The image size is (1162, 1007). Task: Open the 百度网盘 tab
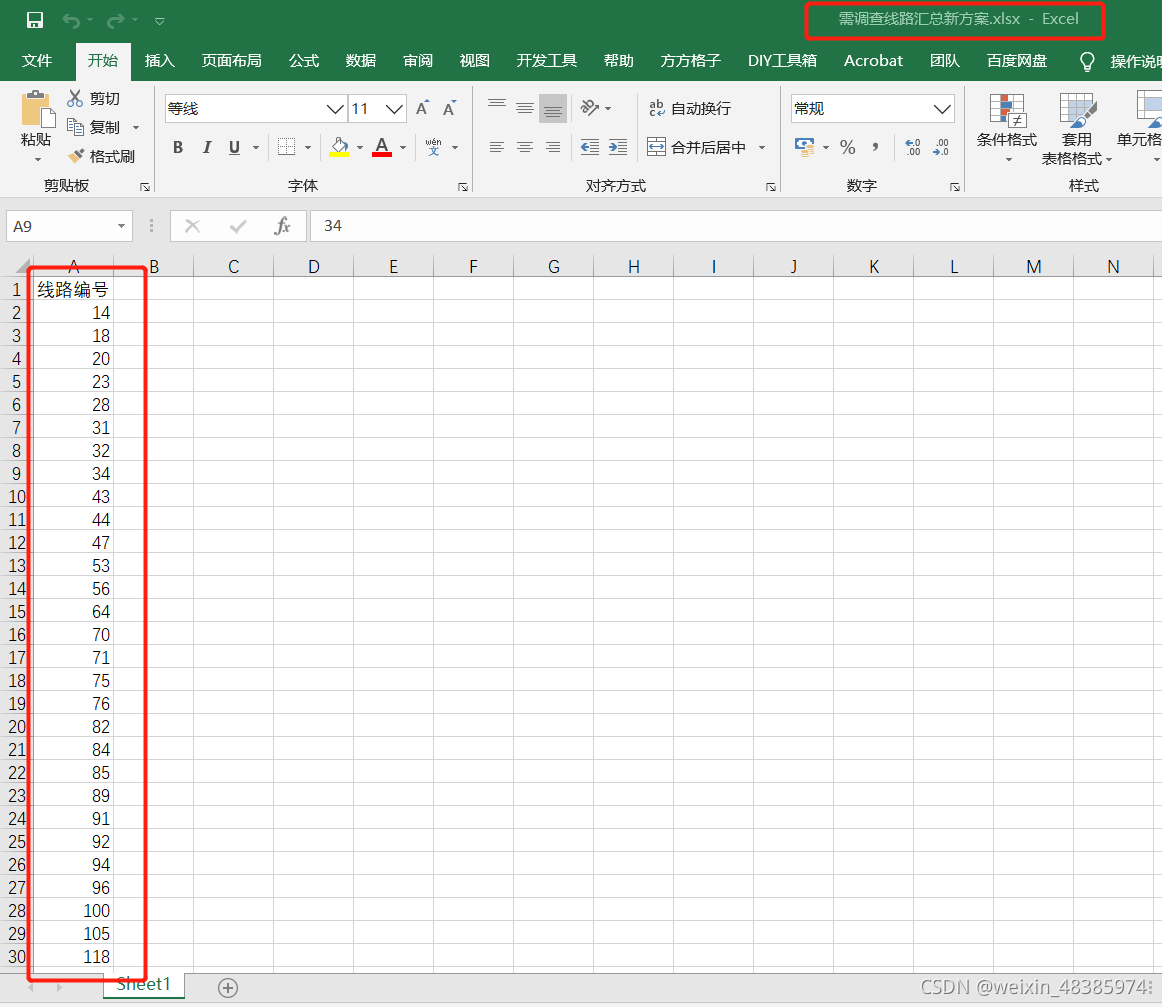[x=1017, y=61]
